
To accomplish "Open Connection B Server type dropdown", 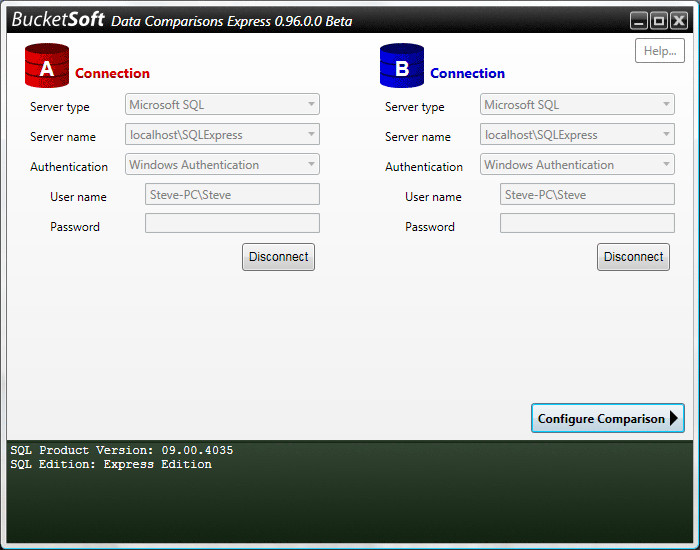I will 577,104.
